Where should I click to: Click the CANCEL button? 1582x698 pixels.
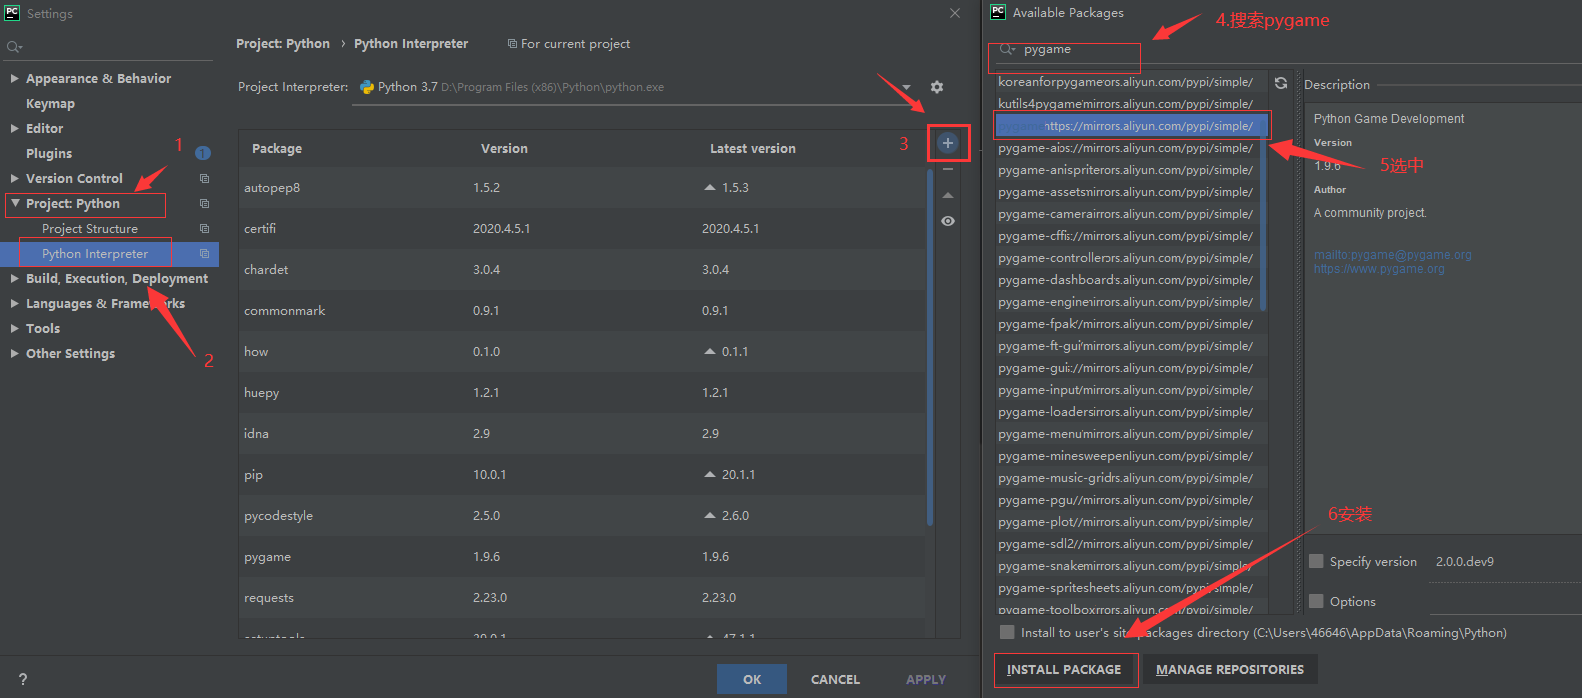835,679
